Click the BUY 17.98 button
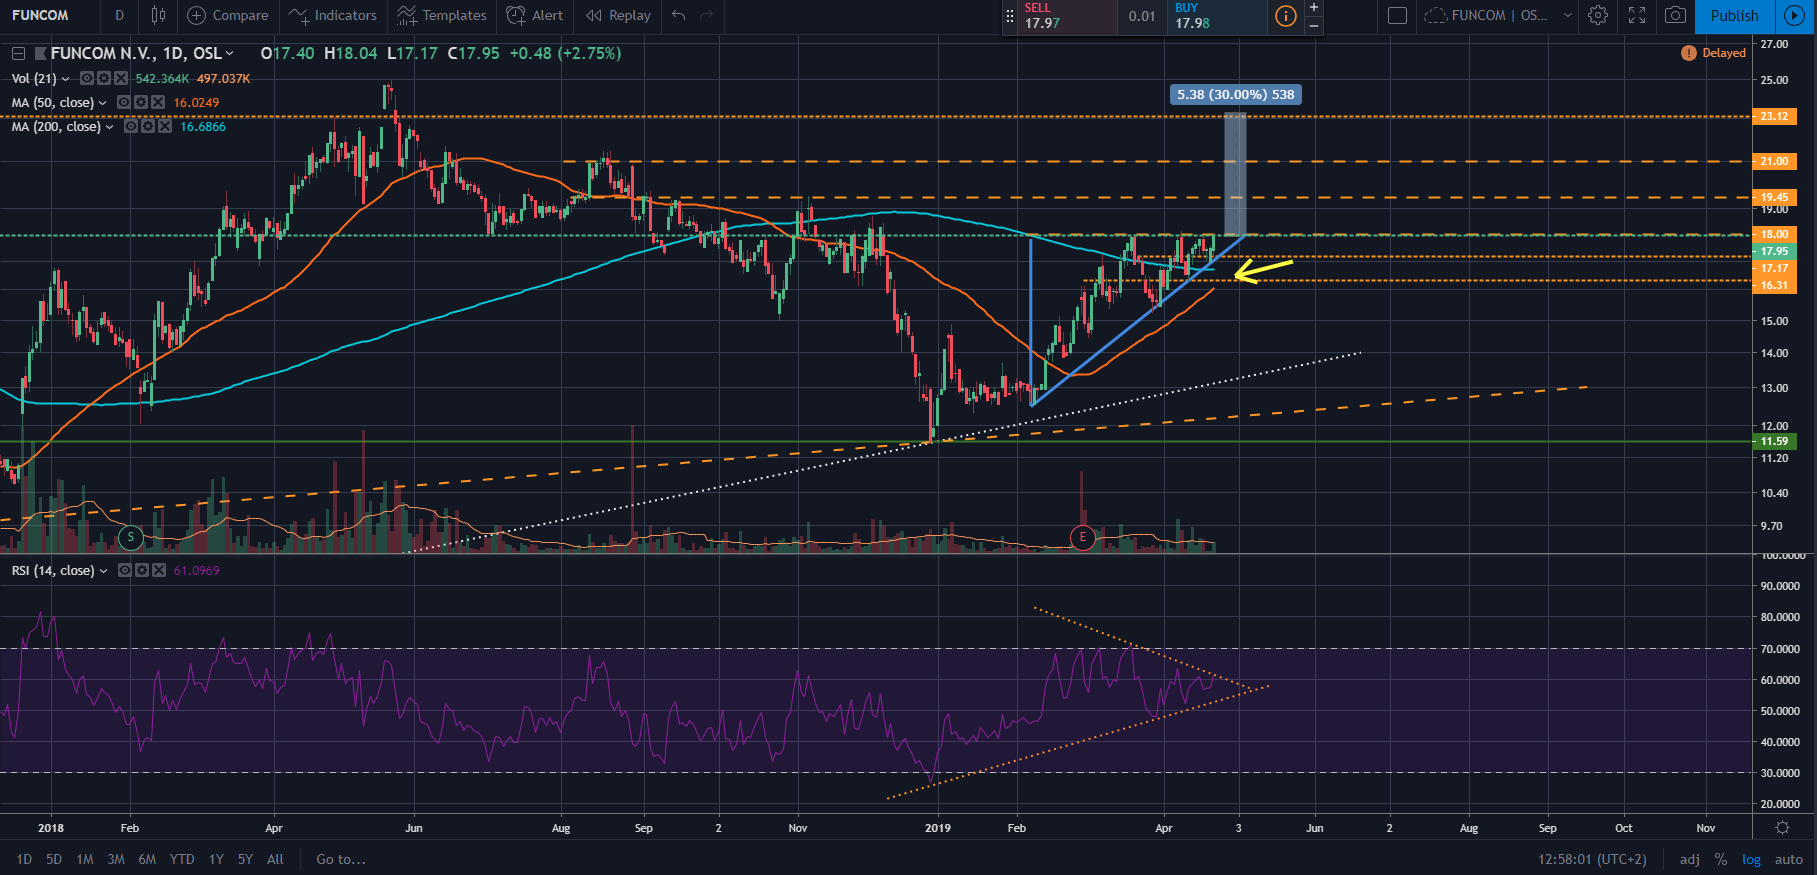 1216,16
